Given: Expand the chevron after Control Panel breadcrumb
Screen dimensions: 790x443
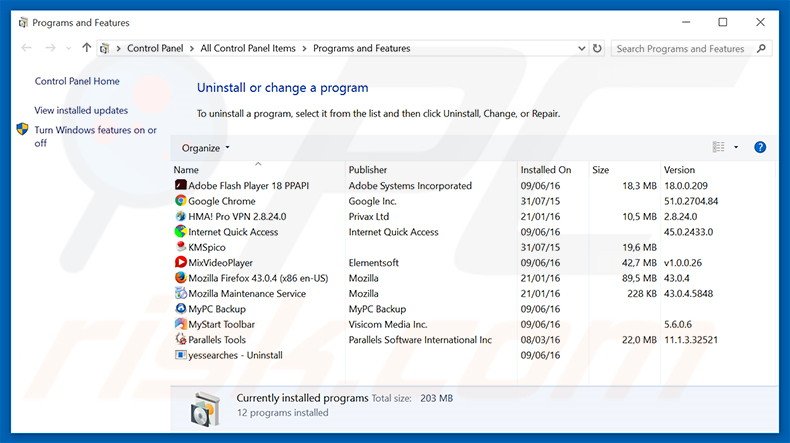Looking at the screenshot, I should click(192, 48).
